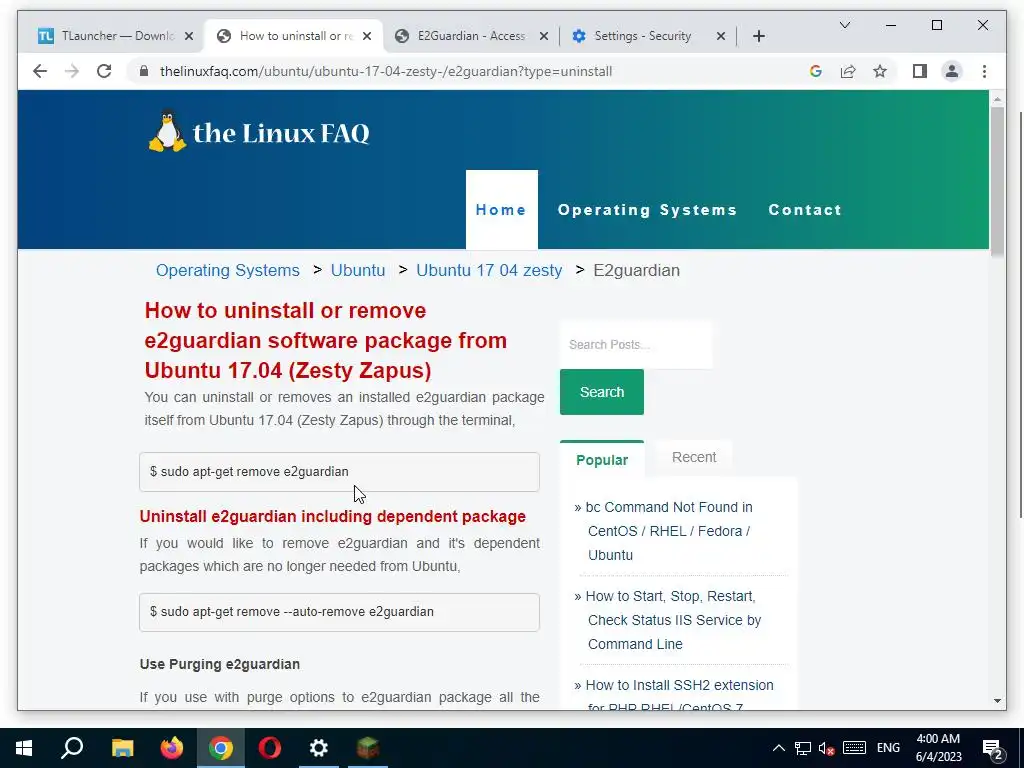Viewport: 1024px width, 768px height.
Task: Open the Operating Systems navigation item
Action: point(647,210)
